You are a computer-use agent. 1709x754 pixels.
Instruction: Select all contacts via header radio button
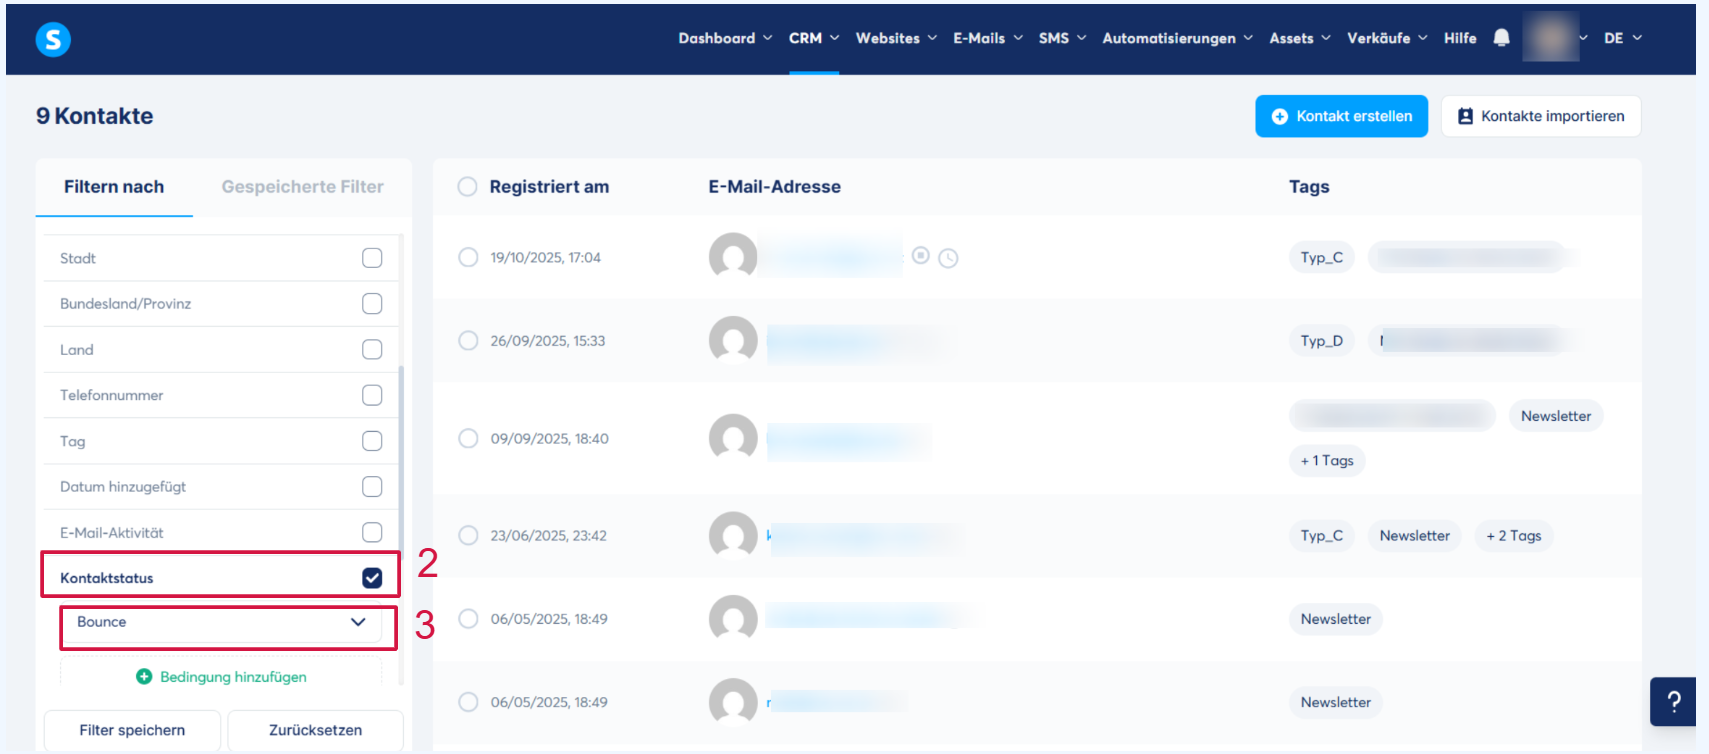tap(467, 187)
